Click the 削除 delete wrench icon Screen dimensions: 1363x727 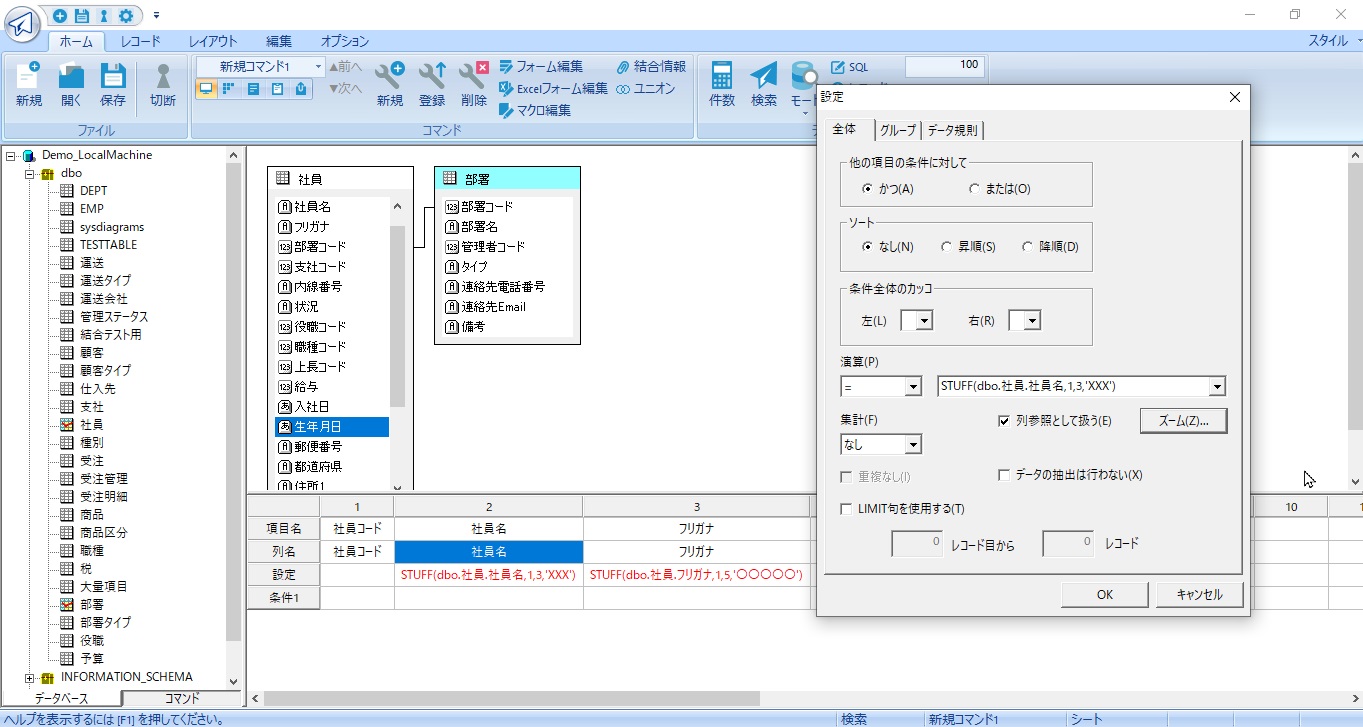point(474,85)
